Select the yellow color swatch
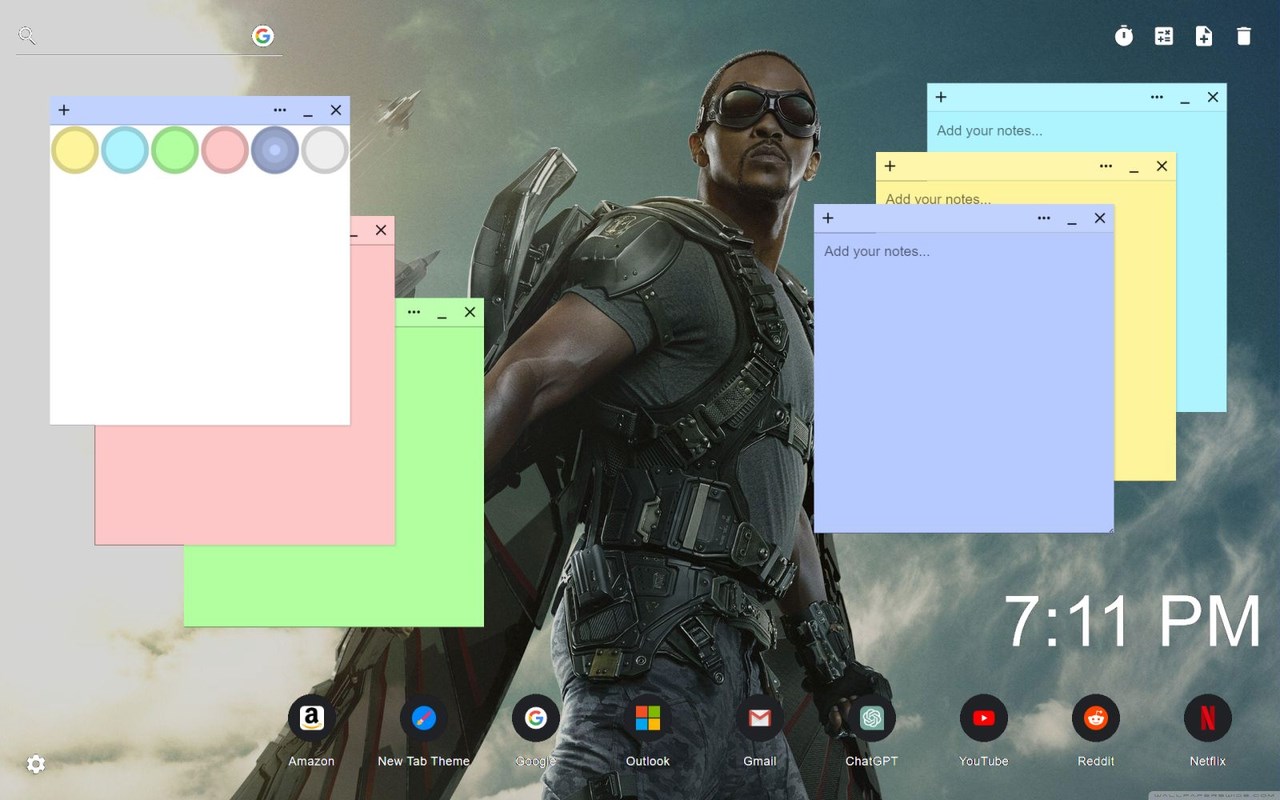1280x800 pixels. pyautogui.click(x=75, y=150)
